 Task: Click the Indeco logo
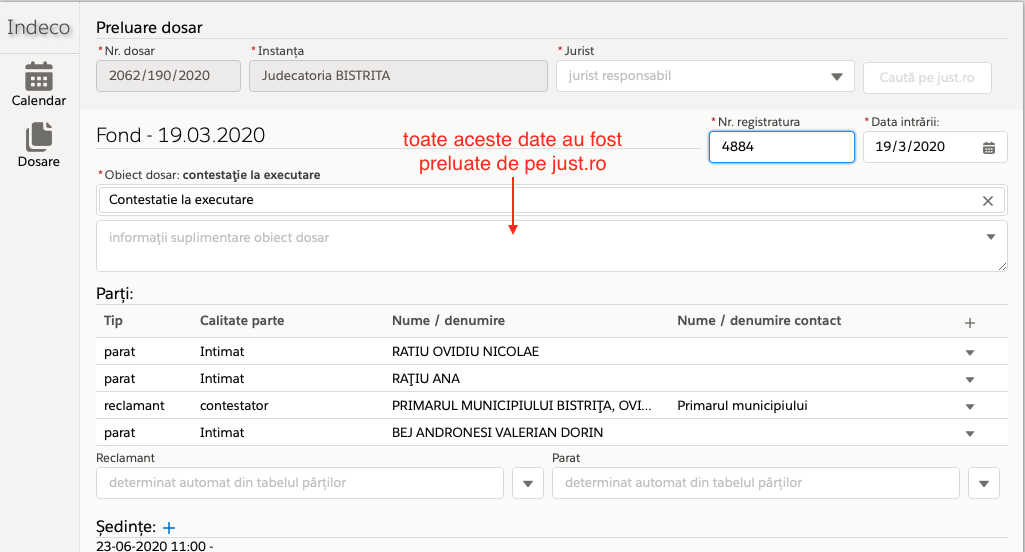pos(39,27)
